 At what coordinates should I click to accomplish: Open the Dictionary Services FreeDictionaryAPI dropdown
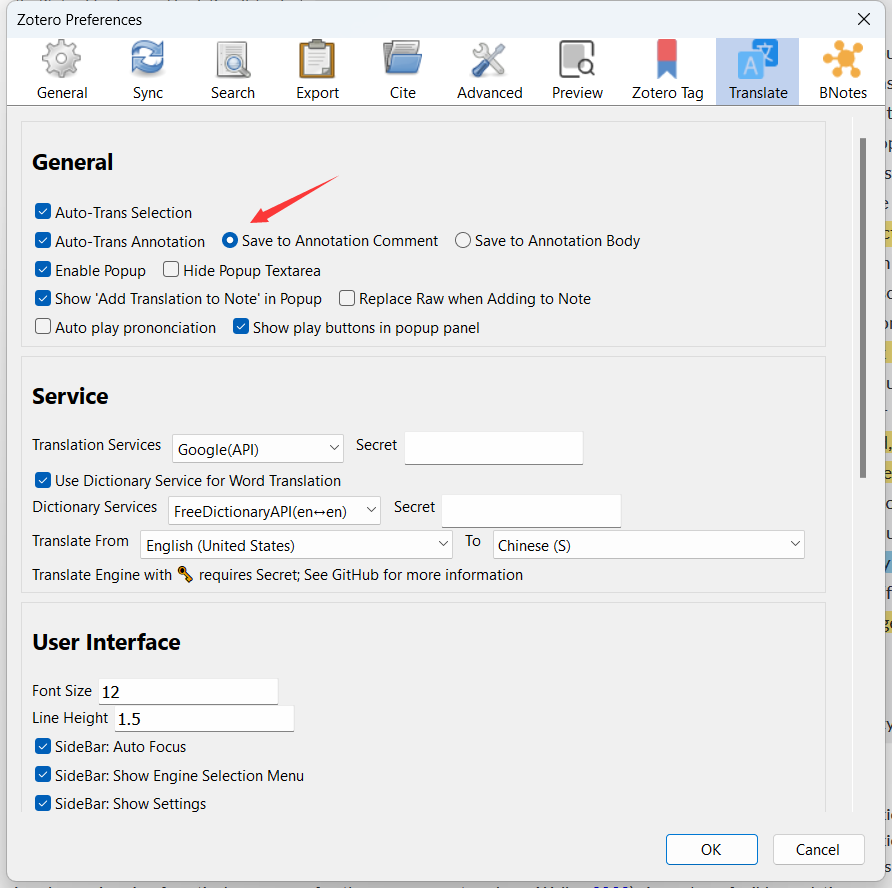click(274, 511)
